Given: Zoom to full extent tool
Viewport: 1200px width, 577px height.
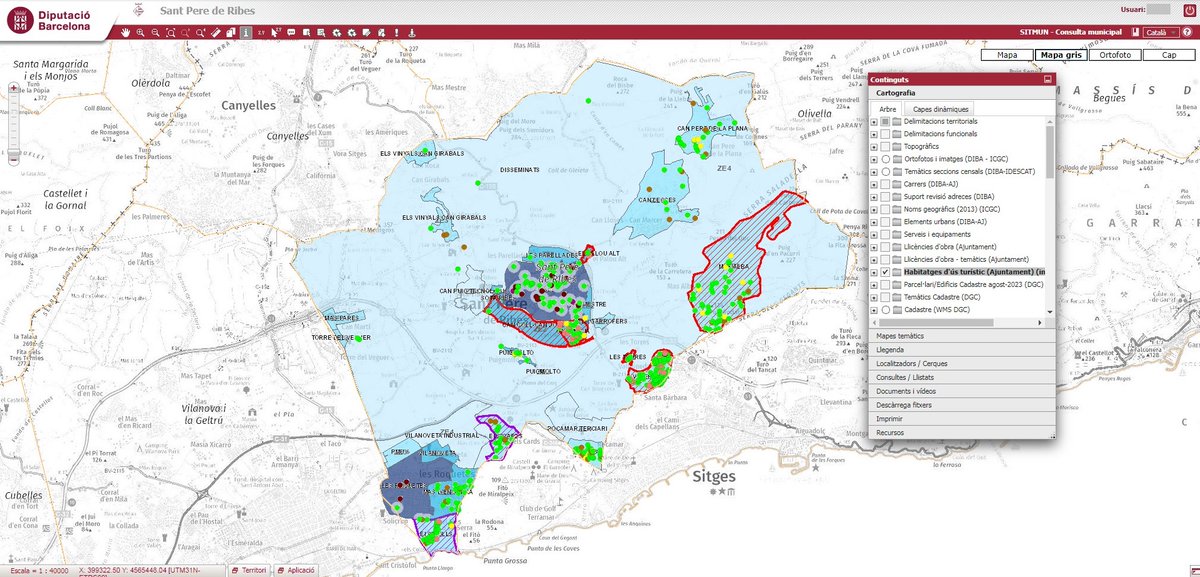Looking at the screenshot, I should coord(171,33).
